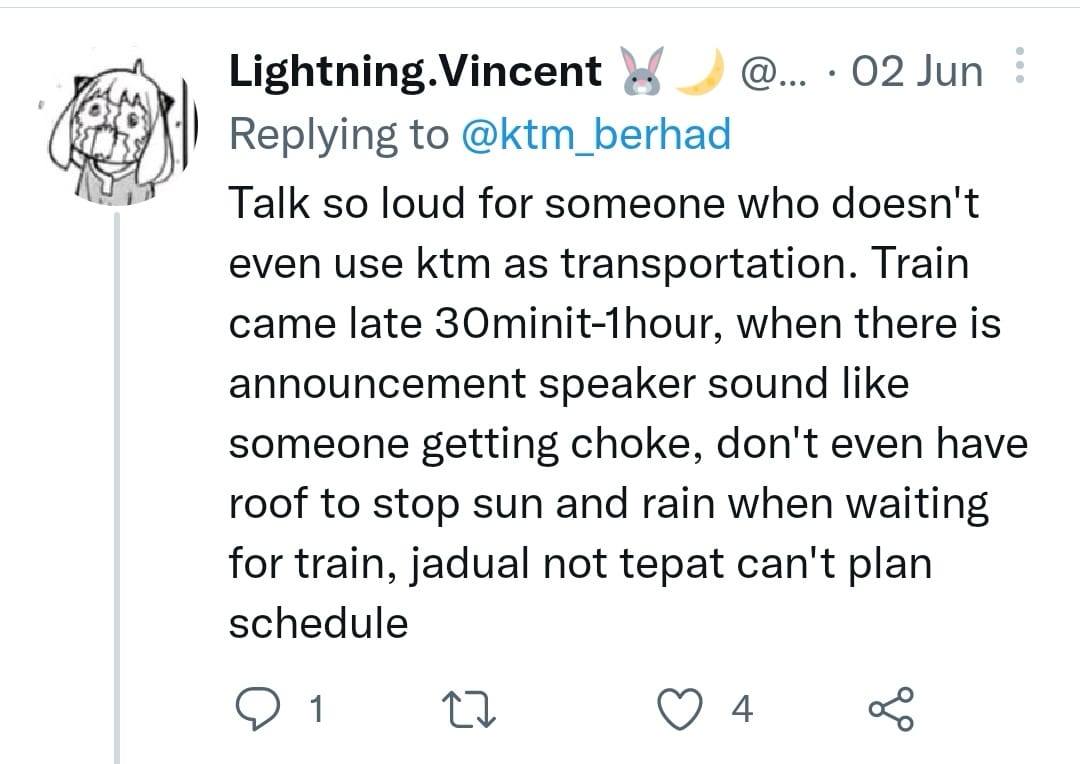Open the share icon on the tweet

[891, 709]
